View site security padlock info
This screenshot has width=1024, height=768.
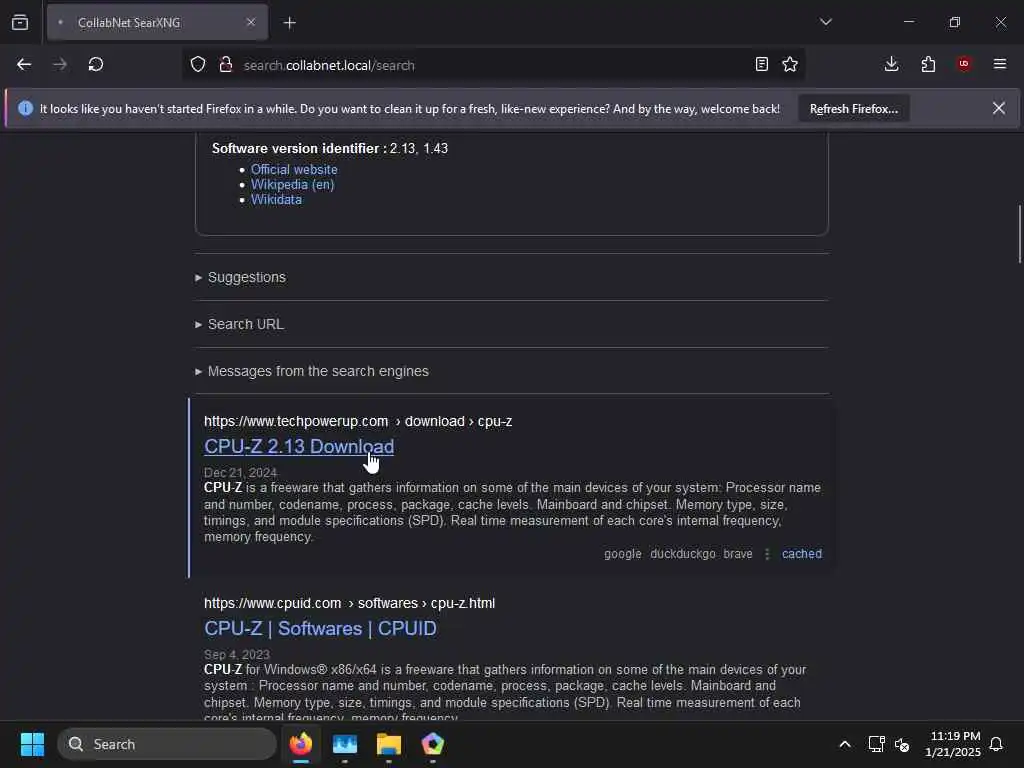pyautogui.click(x=226, y=65)
